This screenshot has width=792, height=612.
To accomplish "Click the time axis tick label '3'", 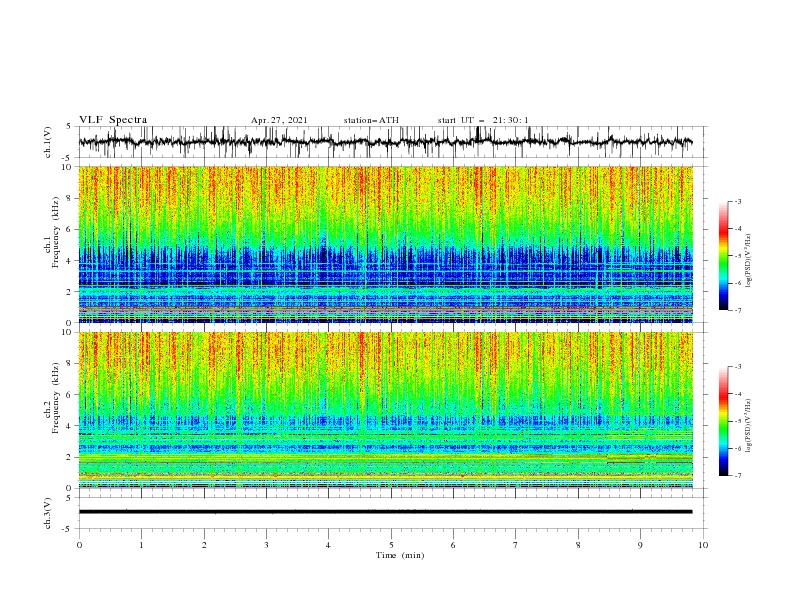I will (x=266, y=545).
